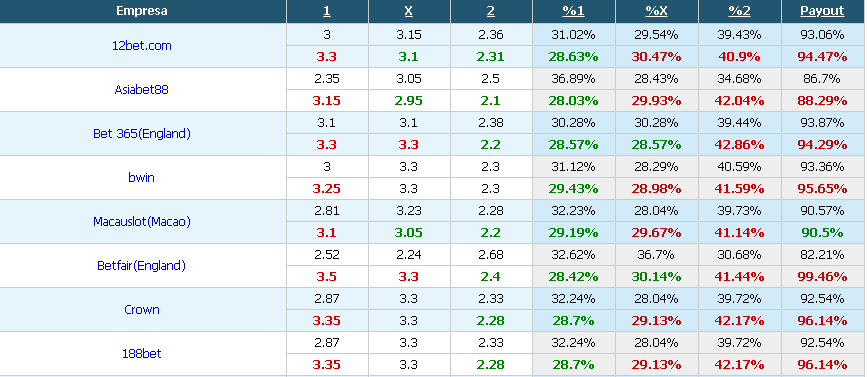The width and height of the screenshot is (867, 377).
Task: Sort table by %2 header
Action: (739, 11)
